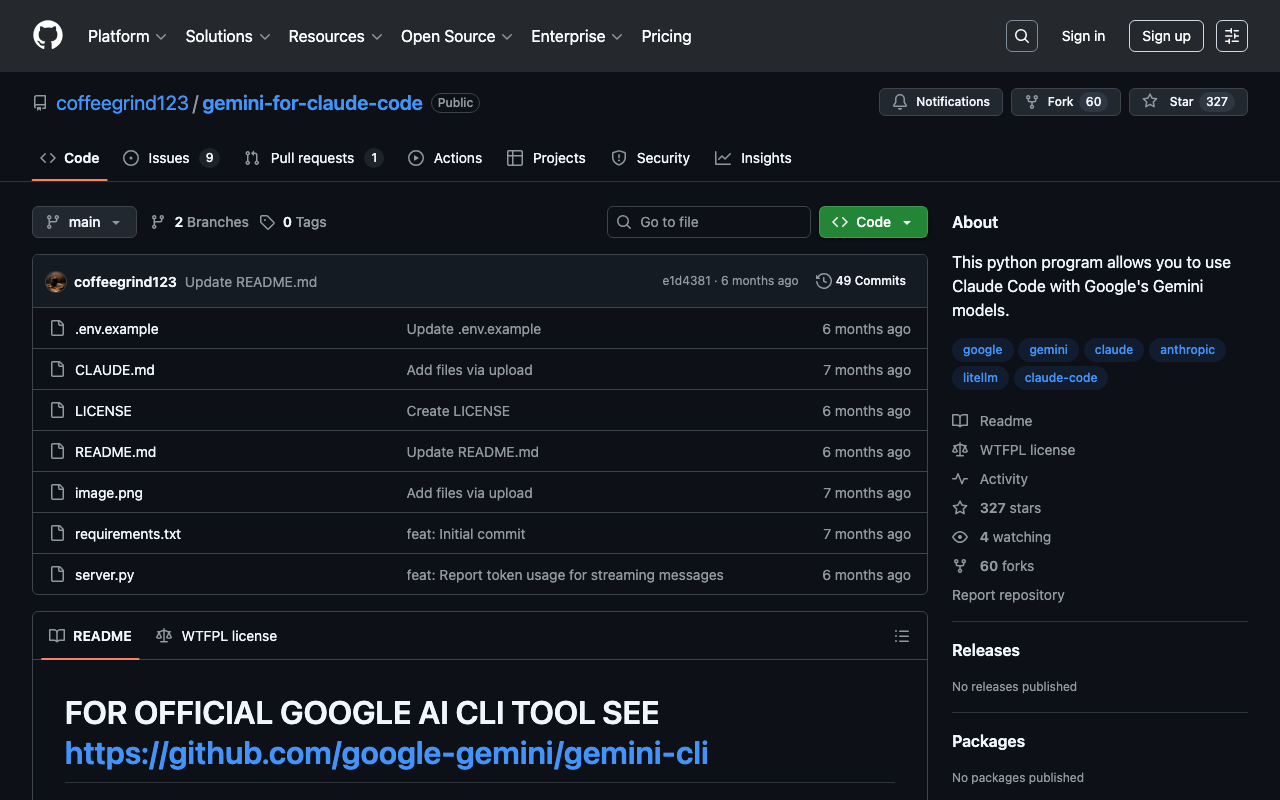Open the Issues tab
Viewport: 1280px width, 800px height.
pos(169,158)
